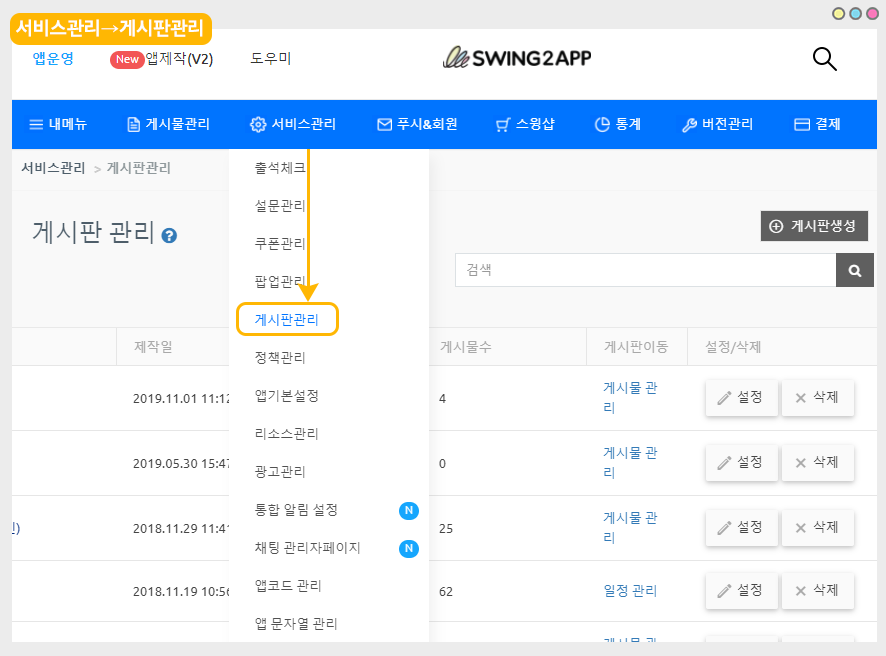This screenshot has width=886, height=656.
Task: Click the help question mark next to 게시판 관리
Action: coord(169,236)
